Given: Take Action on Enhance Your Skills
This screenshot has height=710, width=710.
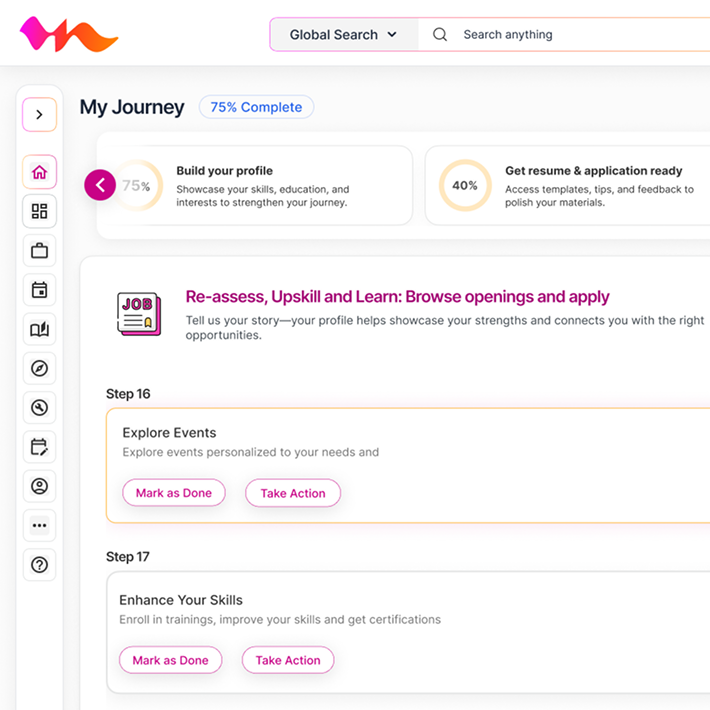Looking at the screenshot, I should pos(288,660).
